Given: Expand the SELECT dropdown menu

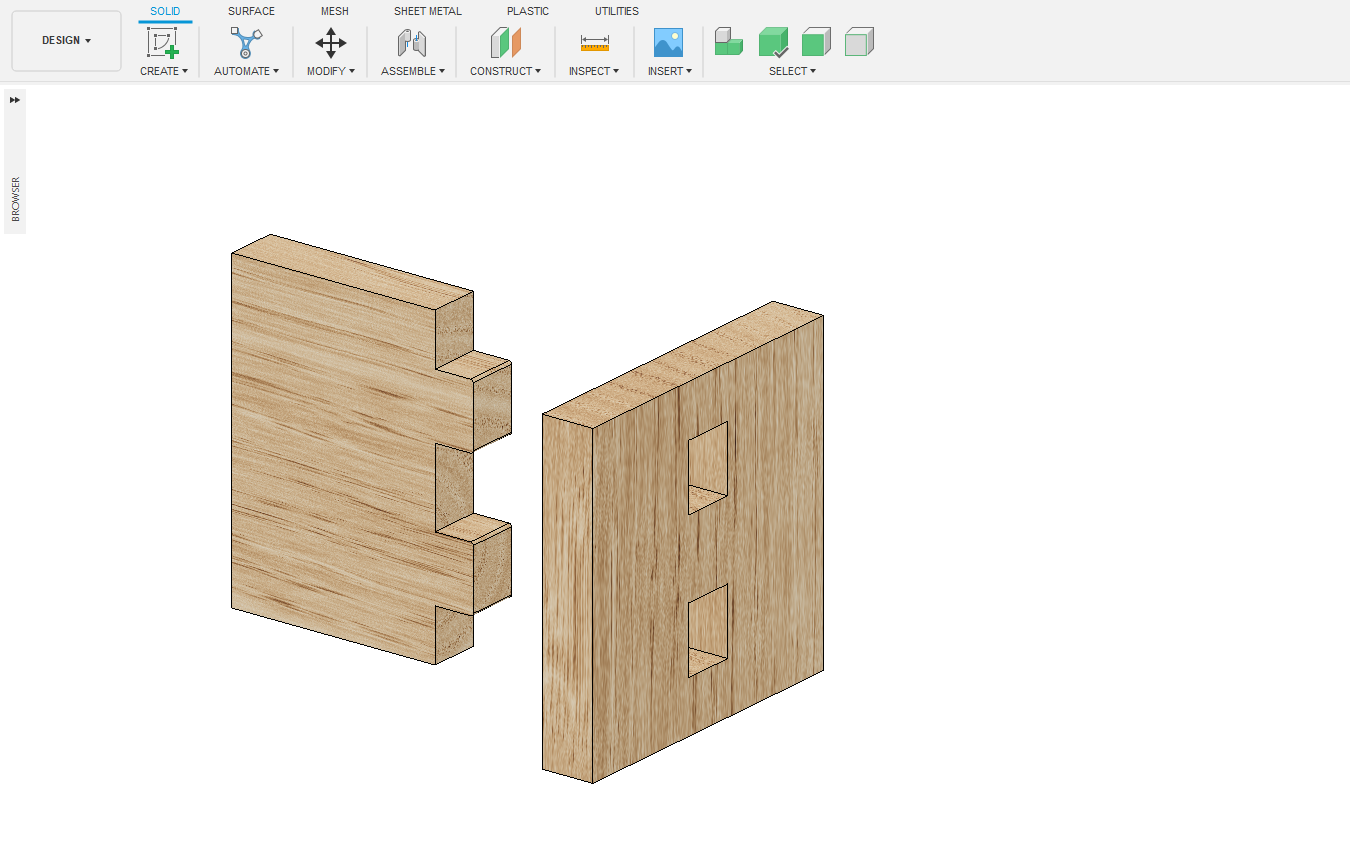Looking at the screenshot, I should (x=792, y=71).
